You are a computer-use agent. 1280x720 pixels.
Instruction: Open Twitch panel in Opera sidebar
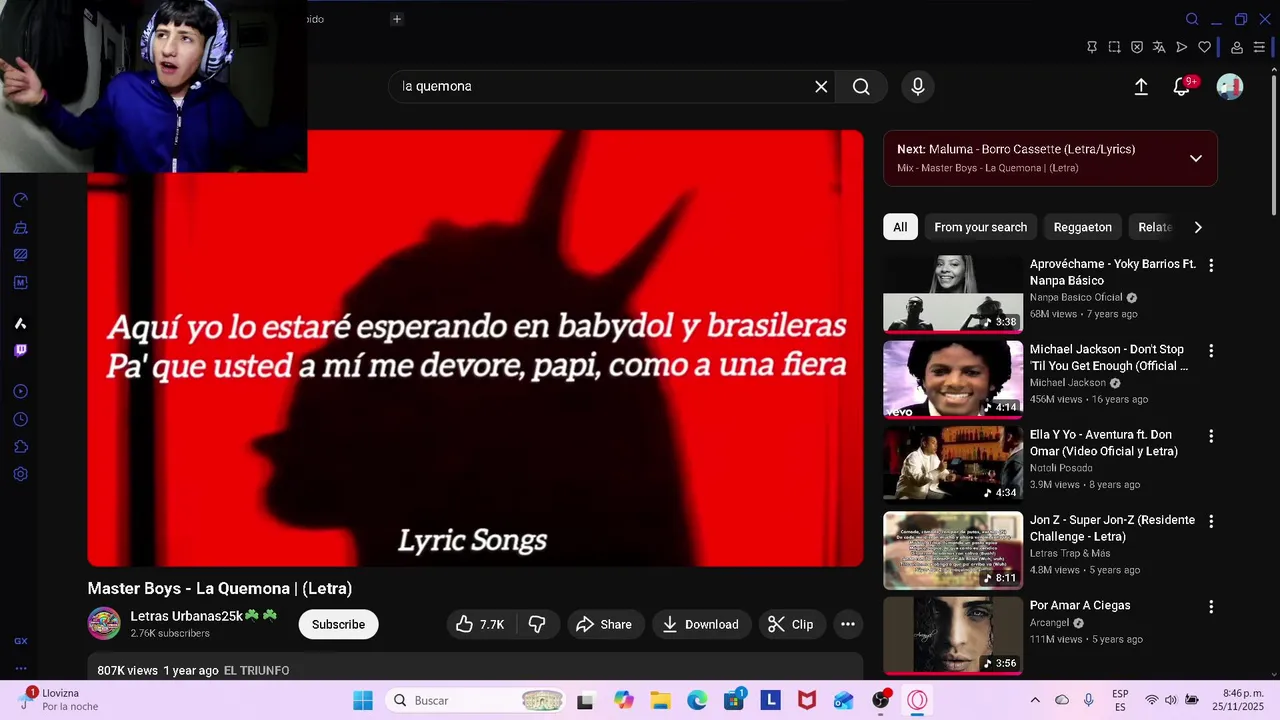(x=20, y=350)
